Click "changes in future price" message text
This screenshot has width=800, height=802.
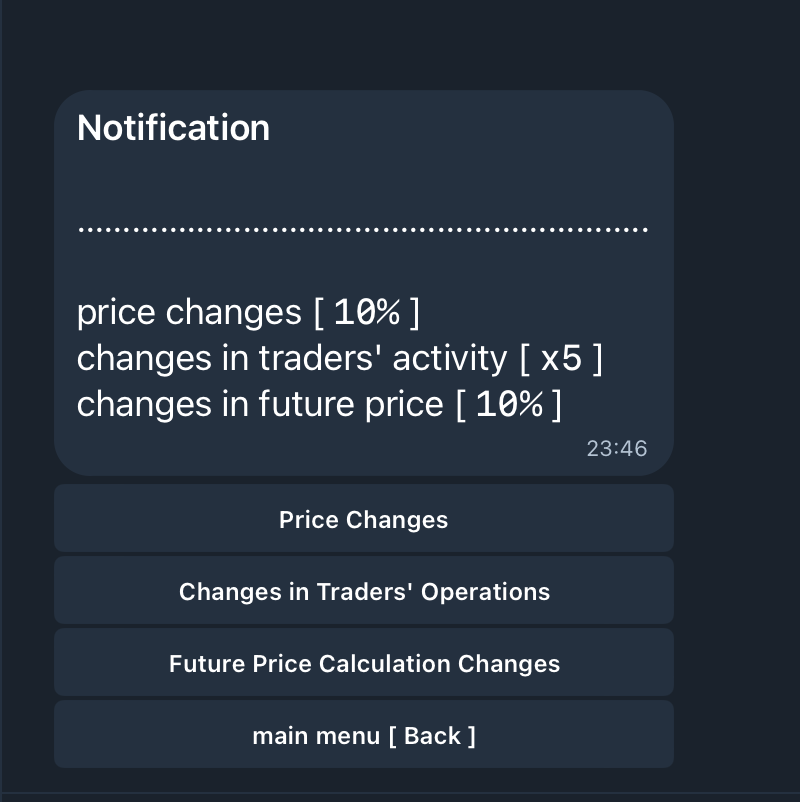click(x=260, y=404)
